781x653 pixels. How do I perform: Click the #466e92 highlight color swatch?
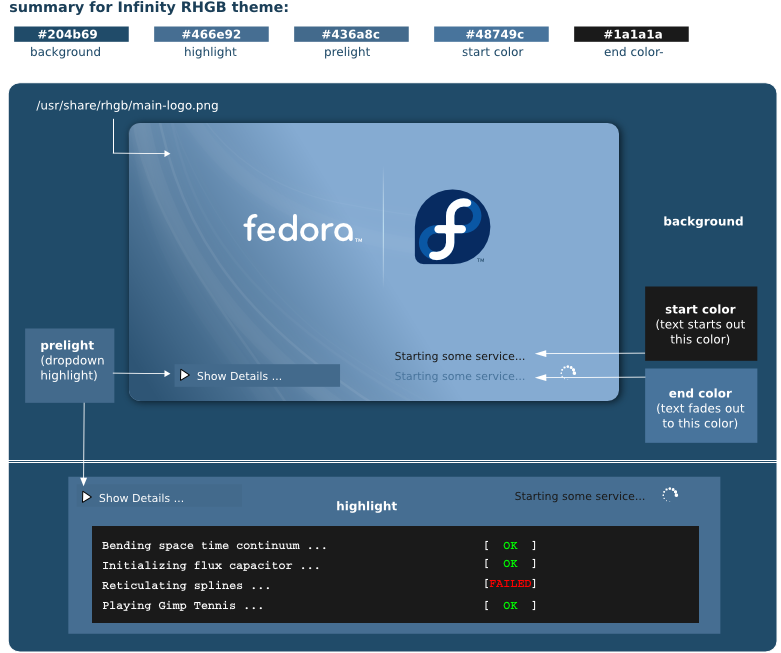coord(211,34)
